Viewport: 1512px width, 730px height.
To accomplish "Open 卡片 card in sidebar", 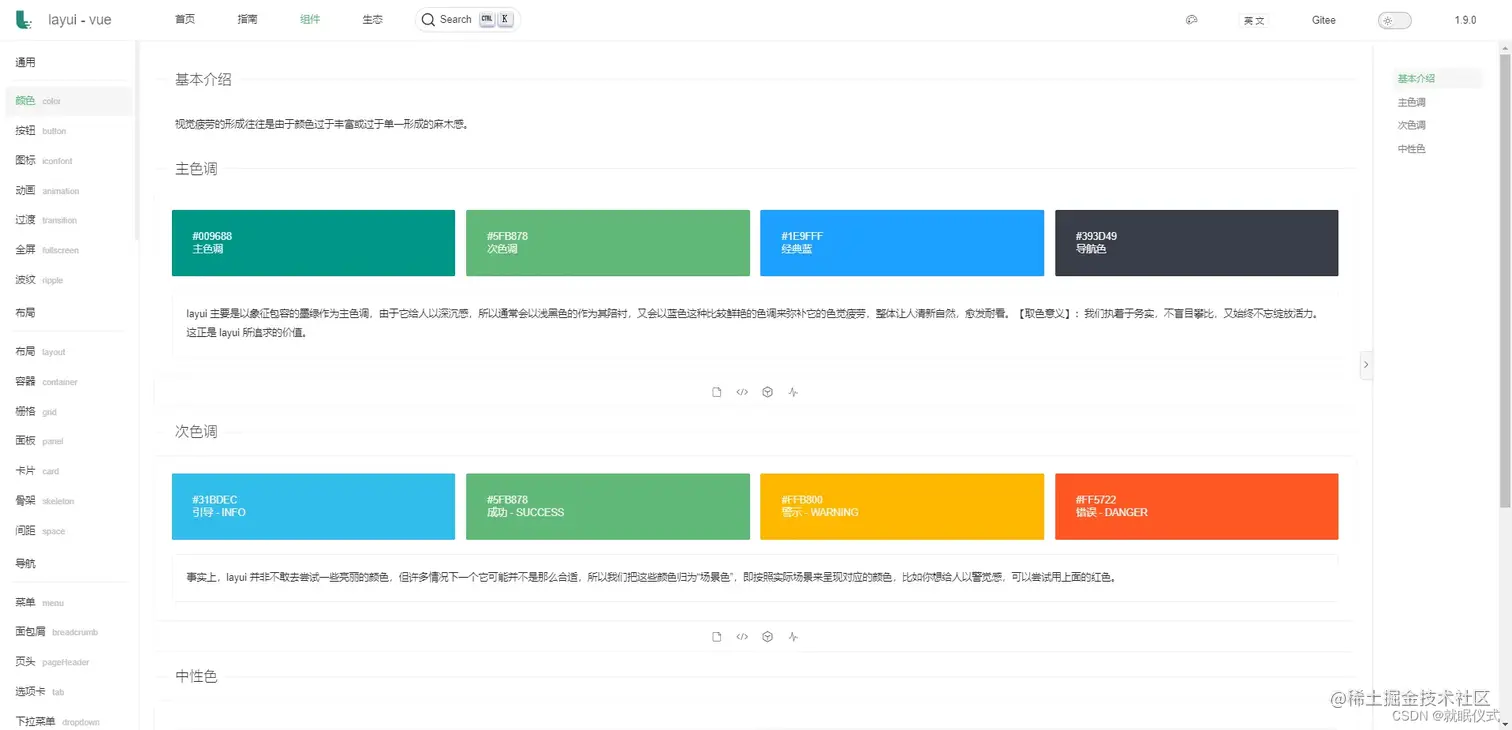I will (x=68, y=471).
